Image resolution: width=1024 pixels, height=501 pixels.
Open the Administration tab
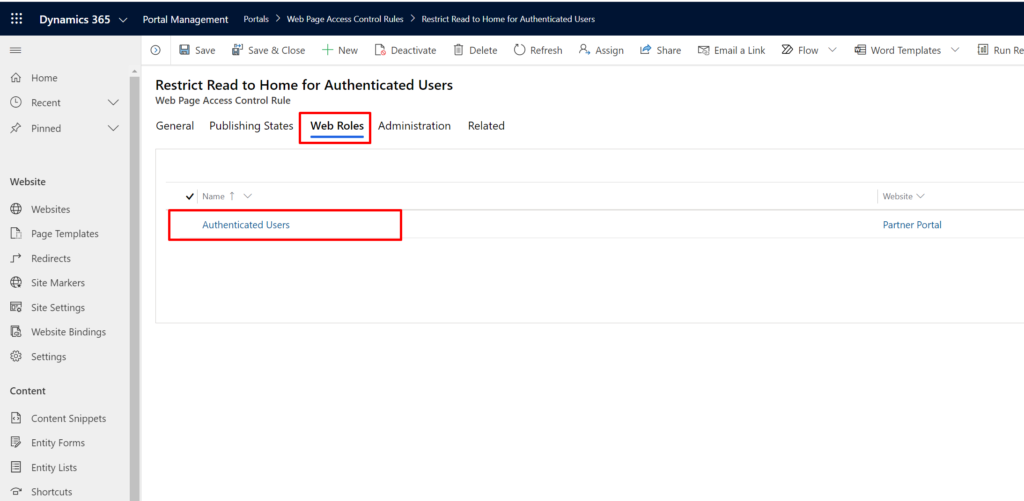[x=415, y=126]
